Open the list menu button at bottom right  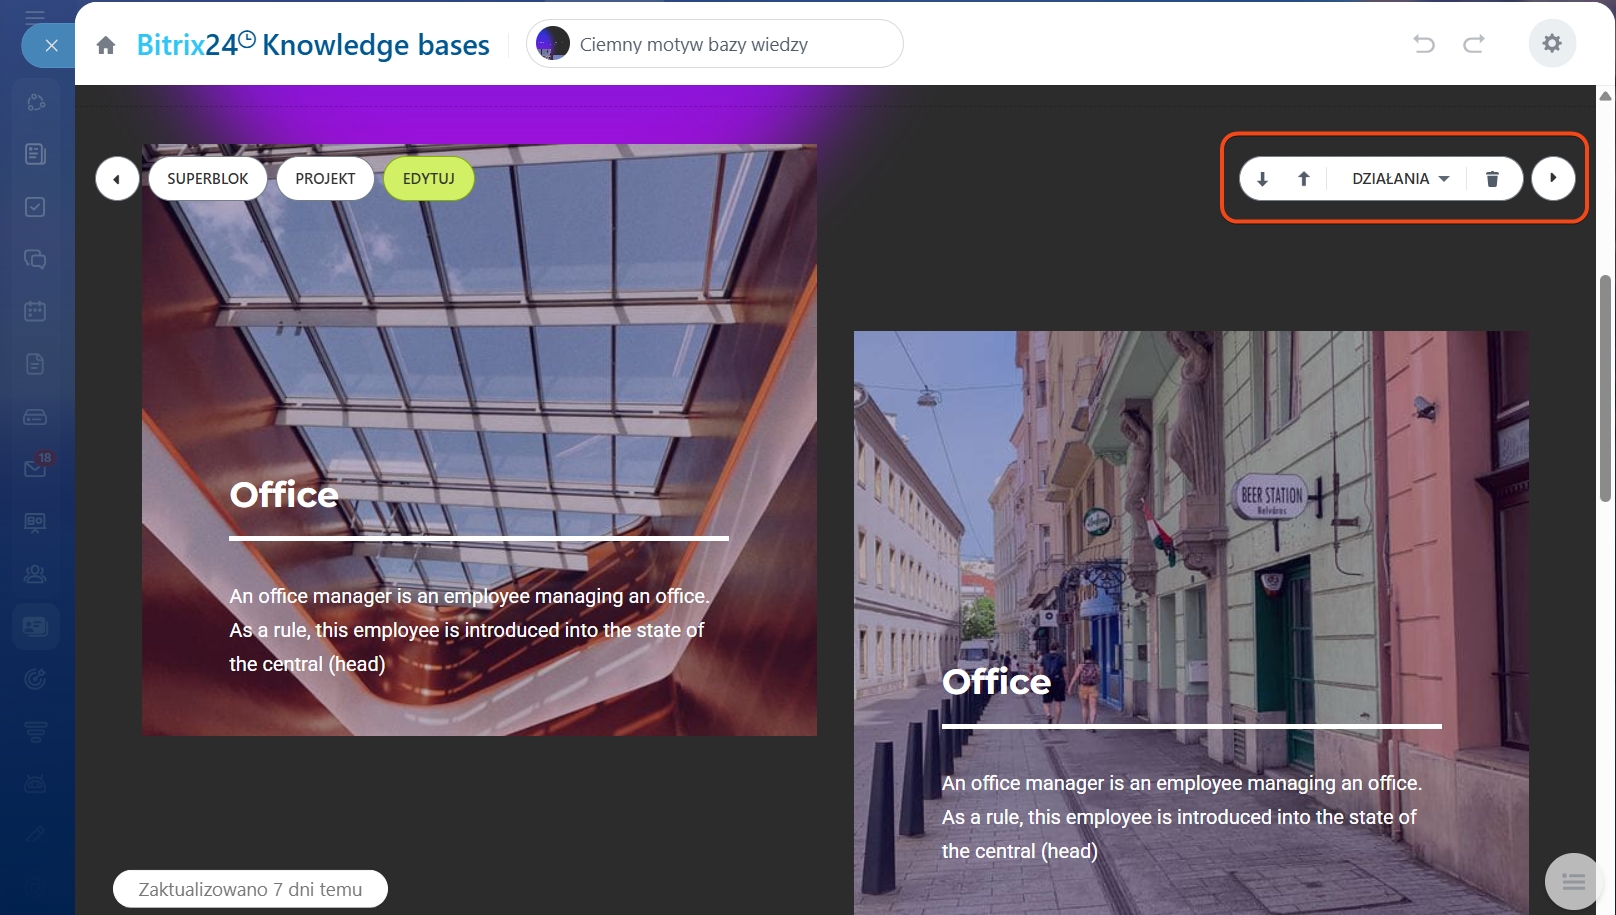coord(1573,881)
